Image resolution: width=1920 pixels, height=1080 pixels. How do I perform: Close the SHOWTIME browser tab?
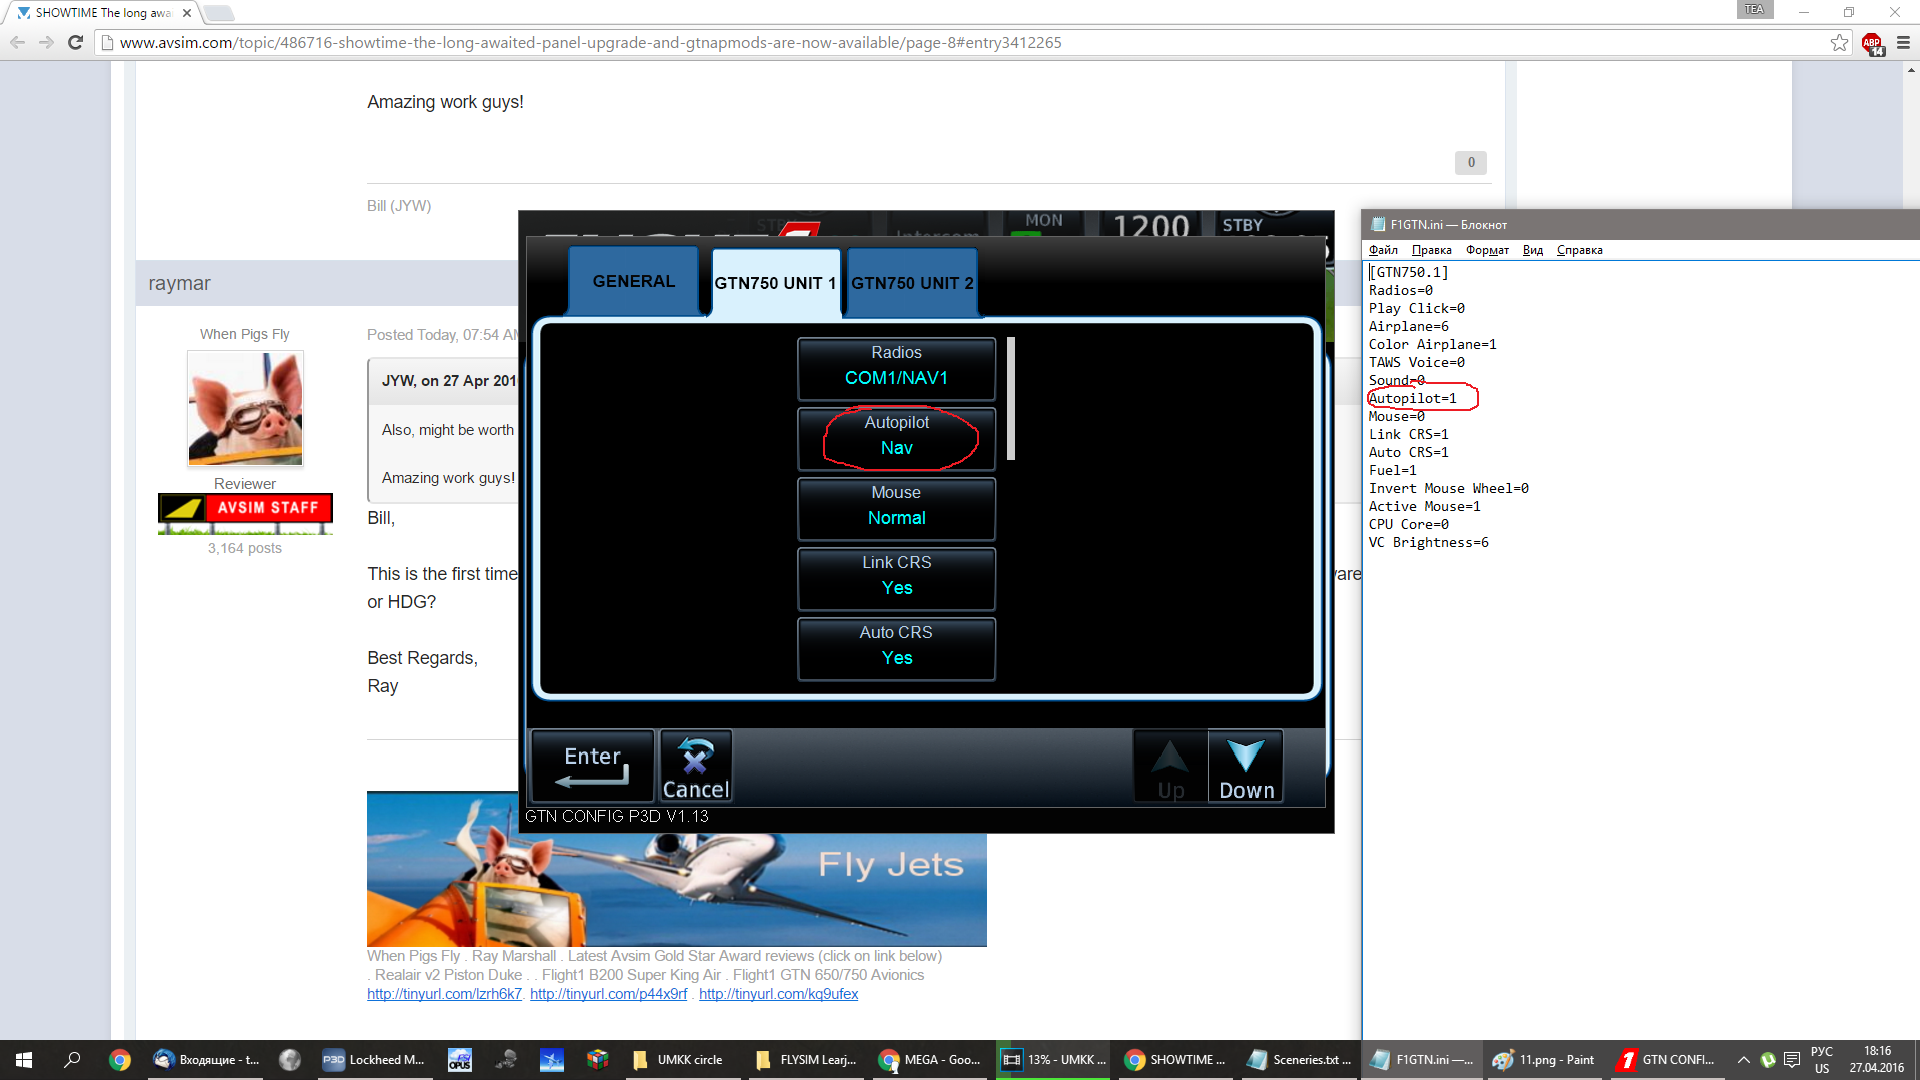click(x=187, y=13)
